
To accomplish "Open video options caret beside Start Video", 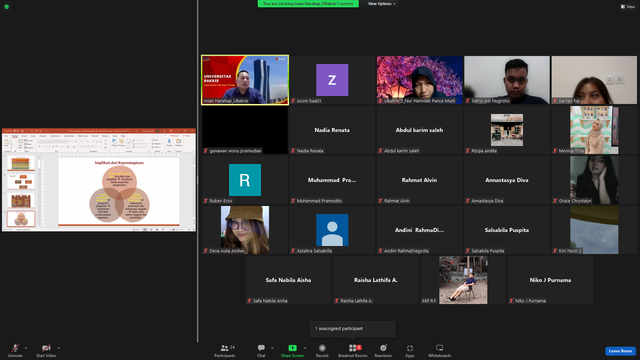I will pos(58,348).
